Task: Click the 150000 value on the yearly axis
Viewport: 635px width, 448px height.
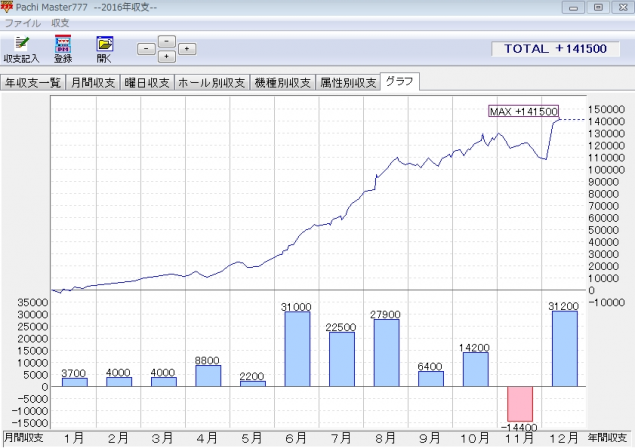Action: 606,109
